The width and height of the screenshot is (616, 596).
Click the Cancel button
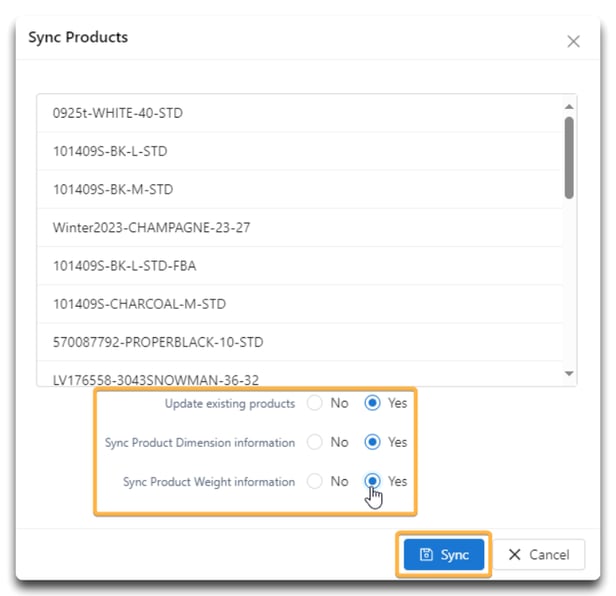click(x=539, y=554)
